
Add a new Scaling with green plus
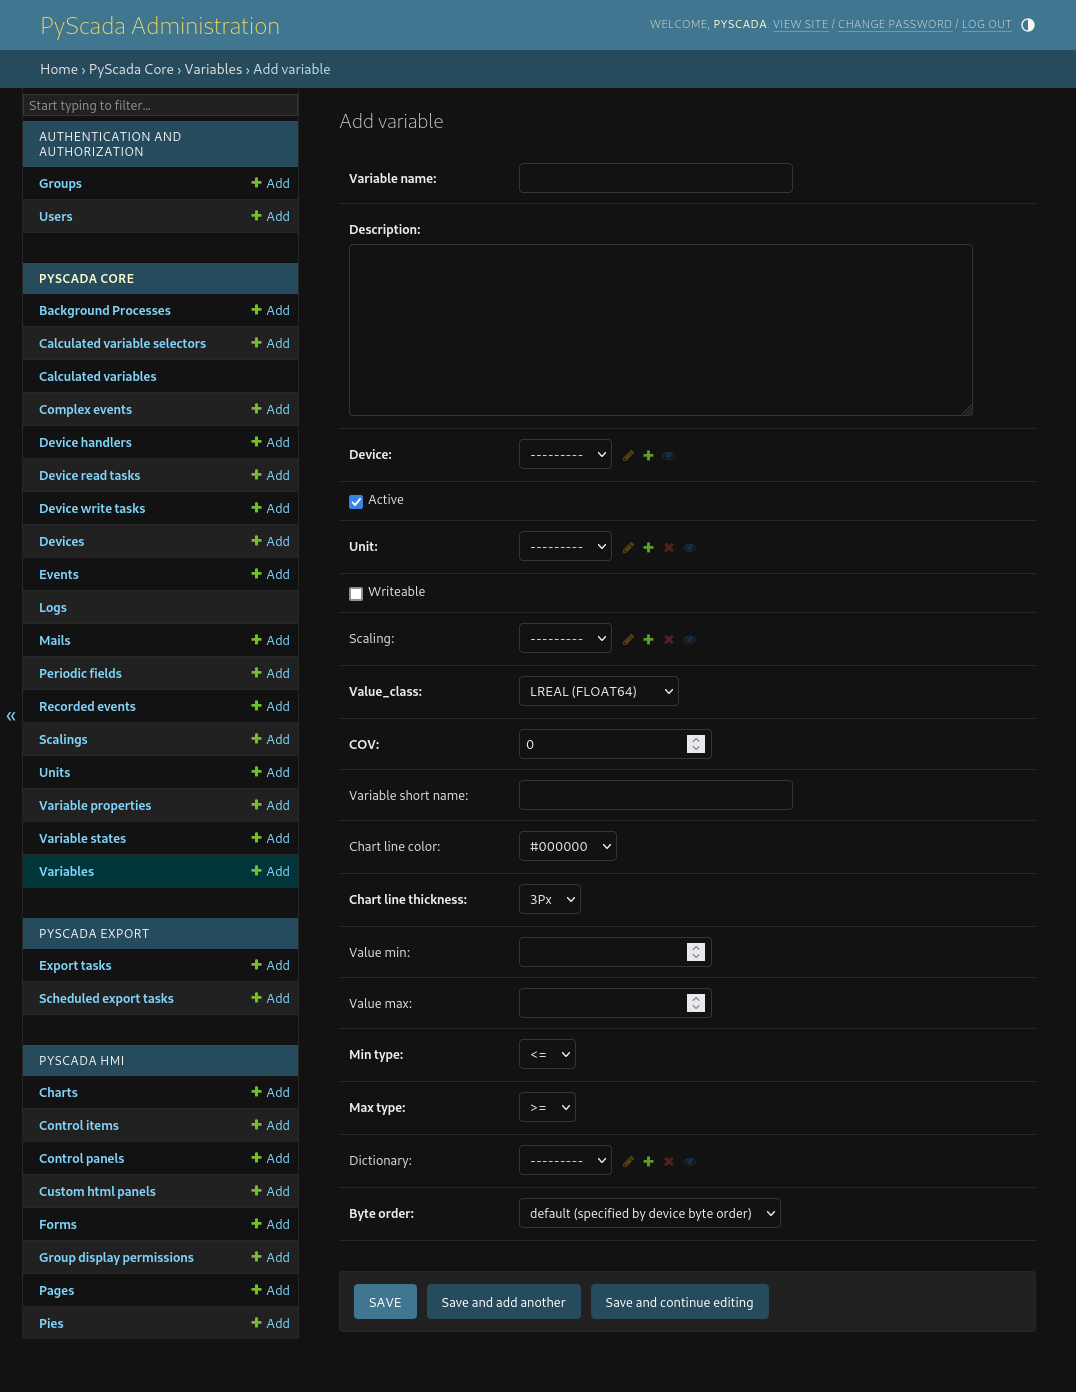coord(648,640)
